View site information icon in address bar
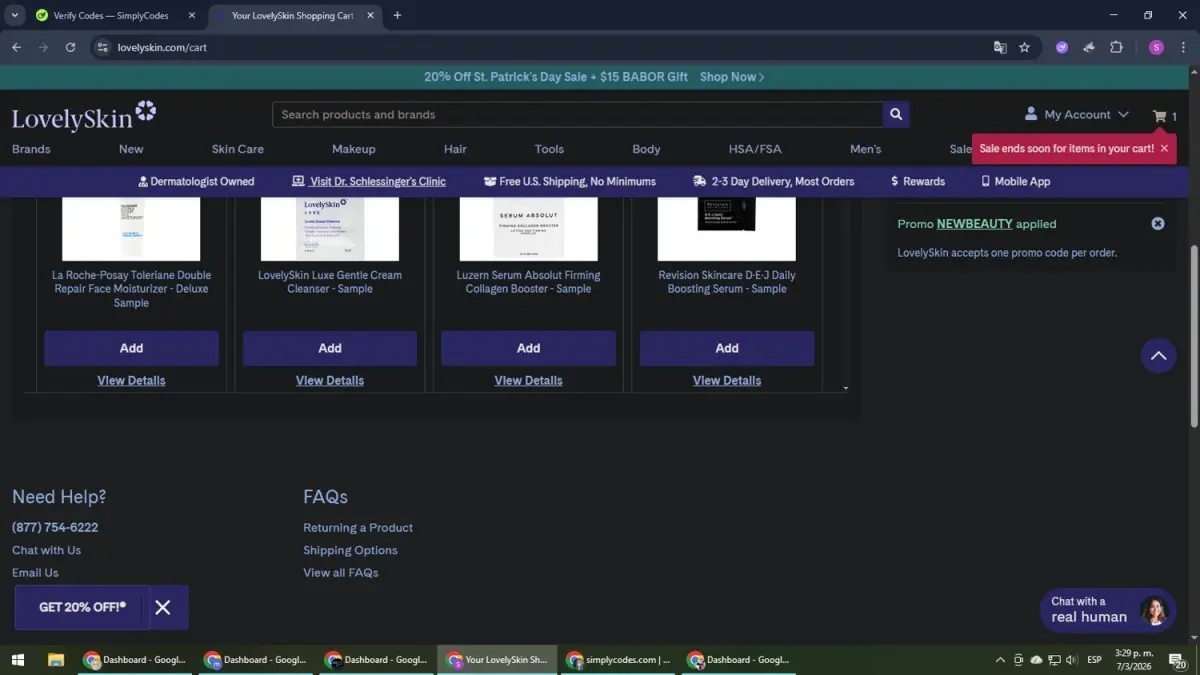 pyautogui.click(x=101, y=47)
